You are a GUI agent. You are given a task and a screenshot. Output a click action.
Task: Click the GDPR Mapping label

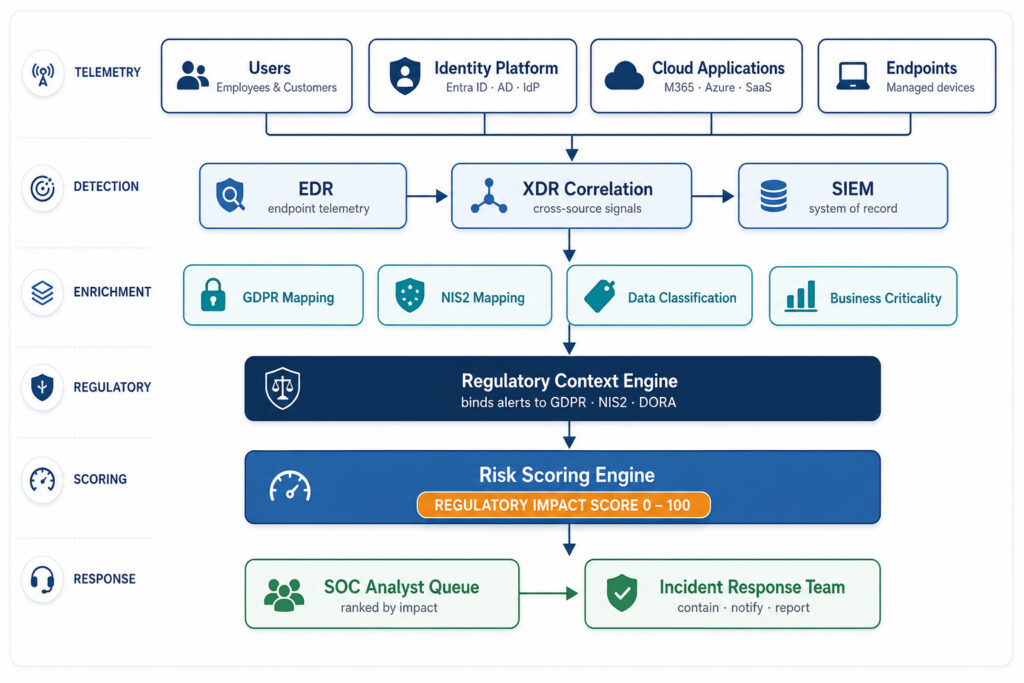pyautogui.click(x=288, y=298)
